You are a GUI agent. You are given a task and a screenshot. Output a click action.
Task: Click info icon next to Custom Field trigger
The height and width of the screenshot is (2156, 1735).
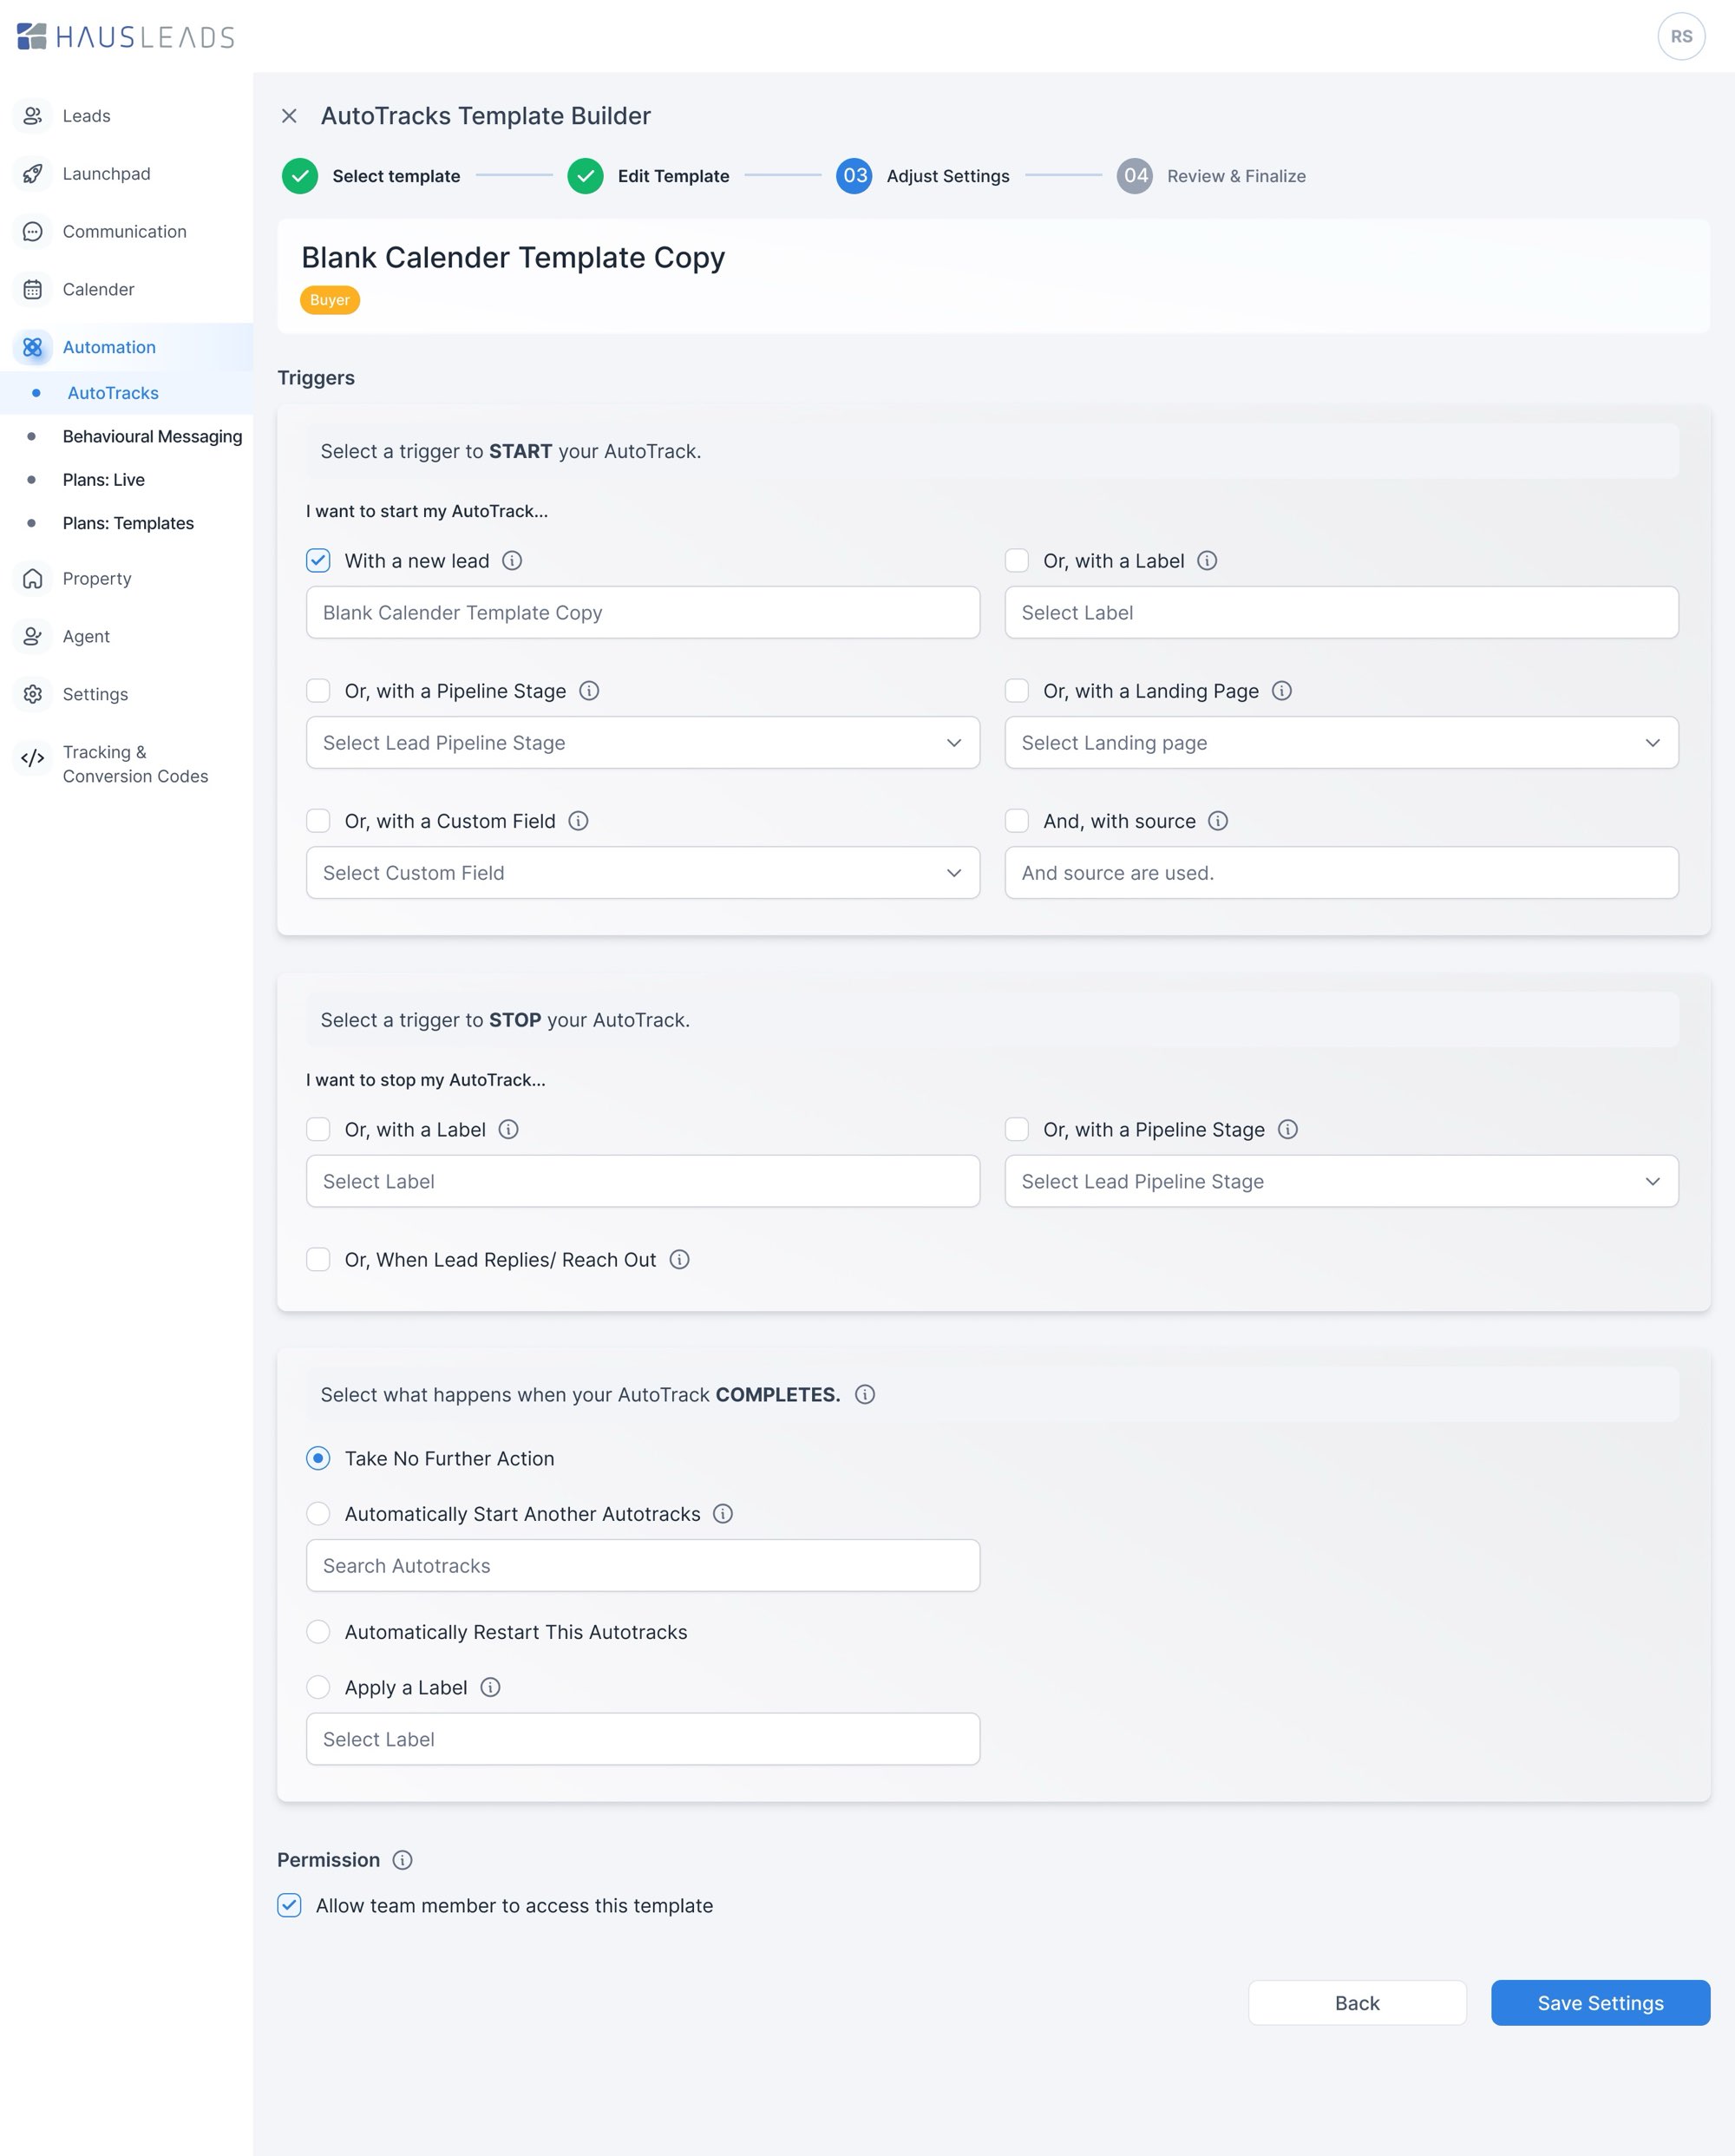578,821
